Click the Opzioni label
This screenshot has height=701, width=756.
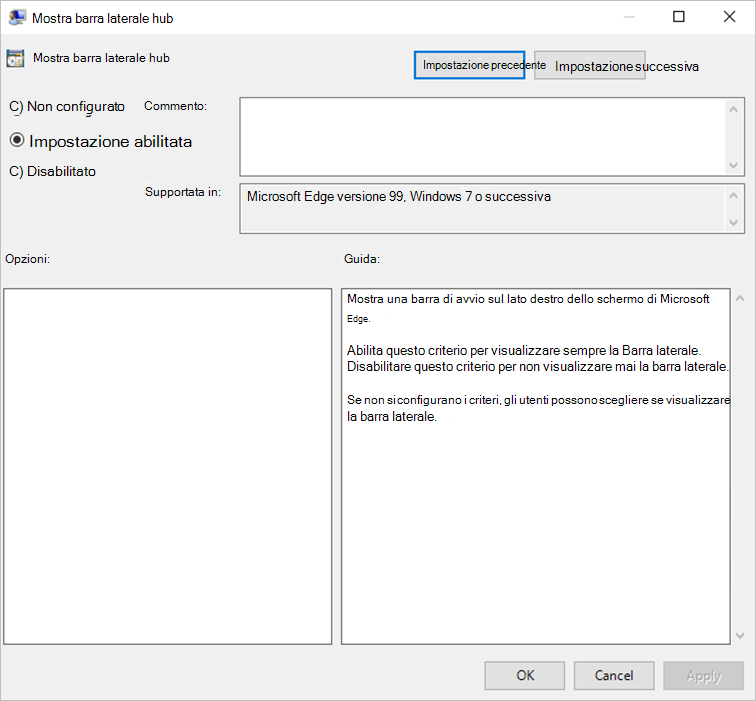tap(27, 259)
